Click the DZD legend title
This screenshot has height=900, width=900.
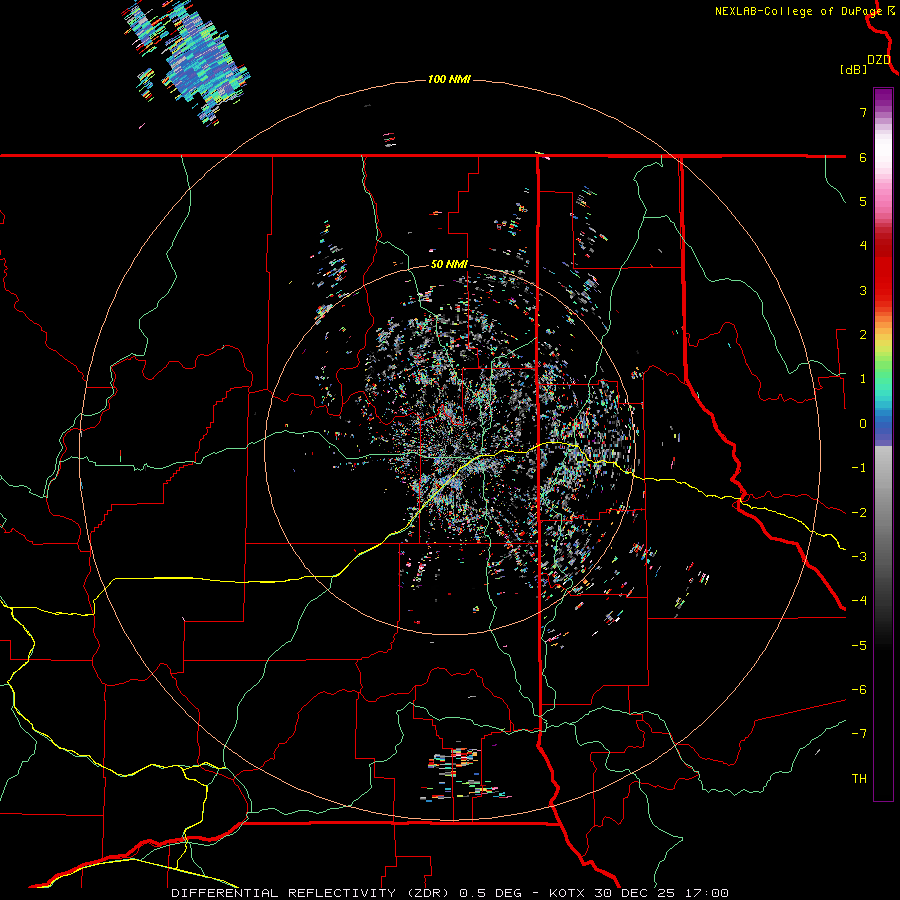click(879, 60)
